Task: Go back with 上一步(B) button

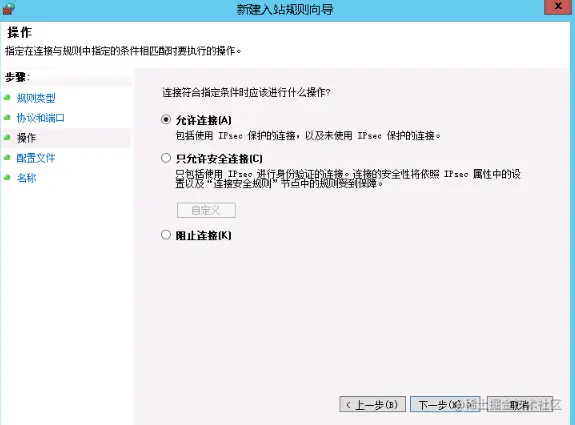Action: point(372,404)
